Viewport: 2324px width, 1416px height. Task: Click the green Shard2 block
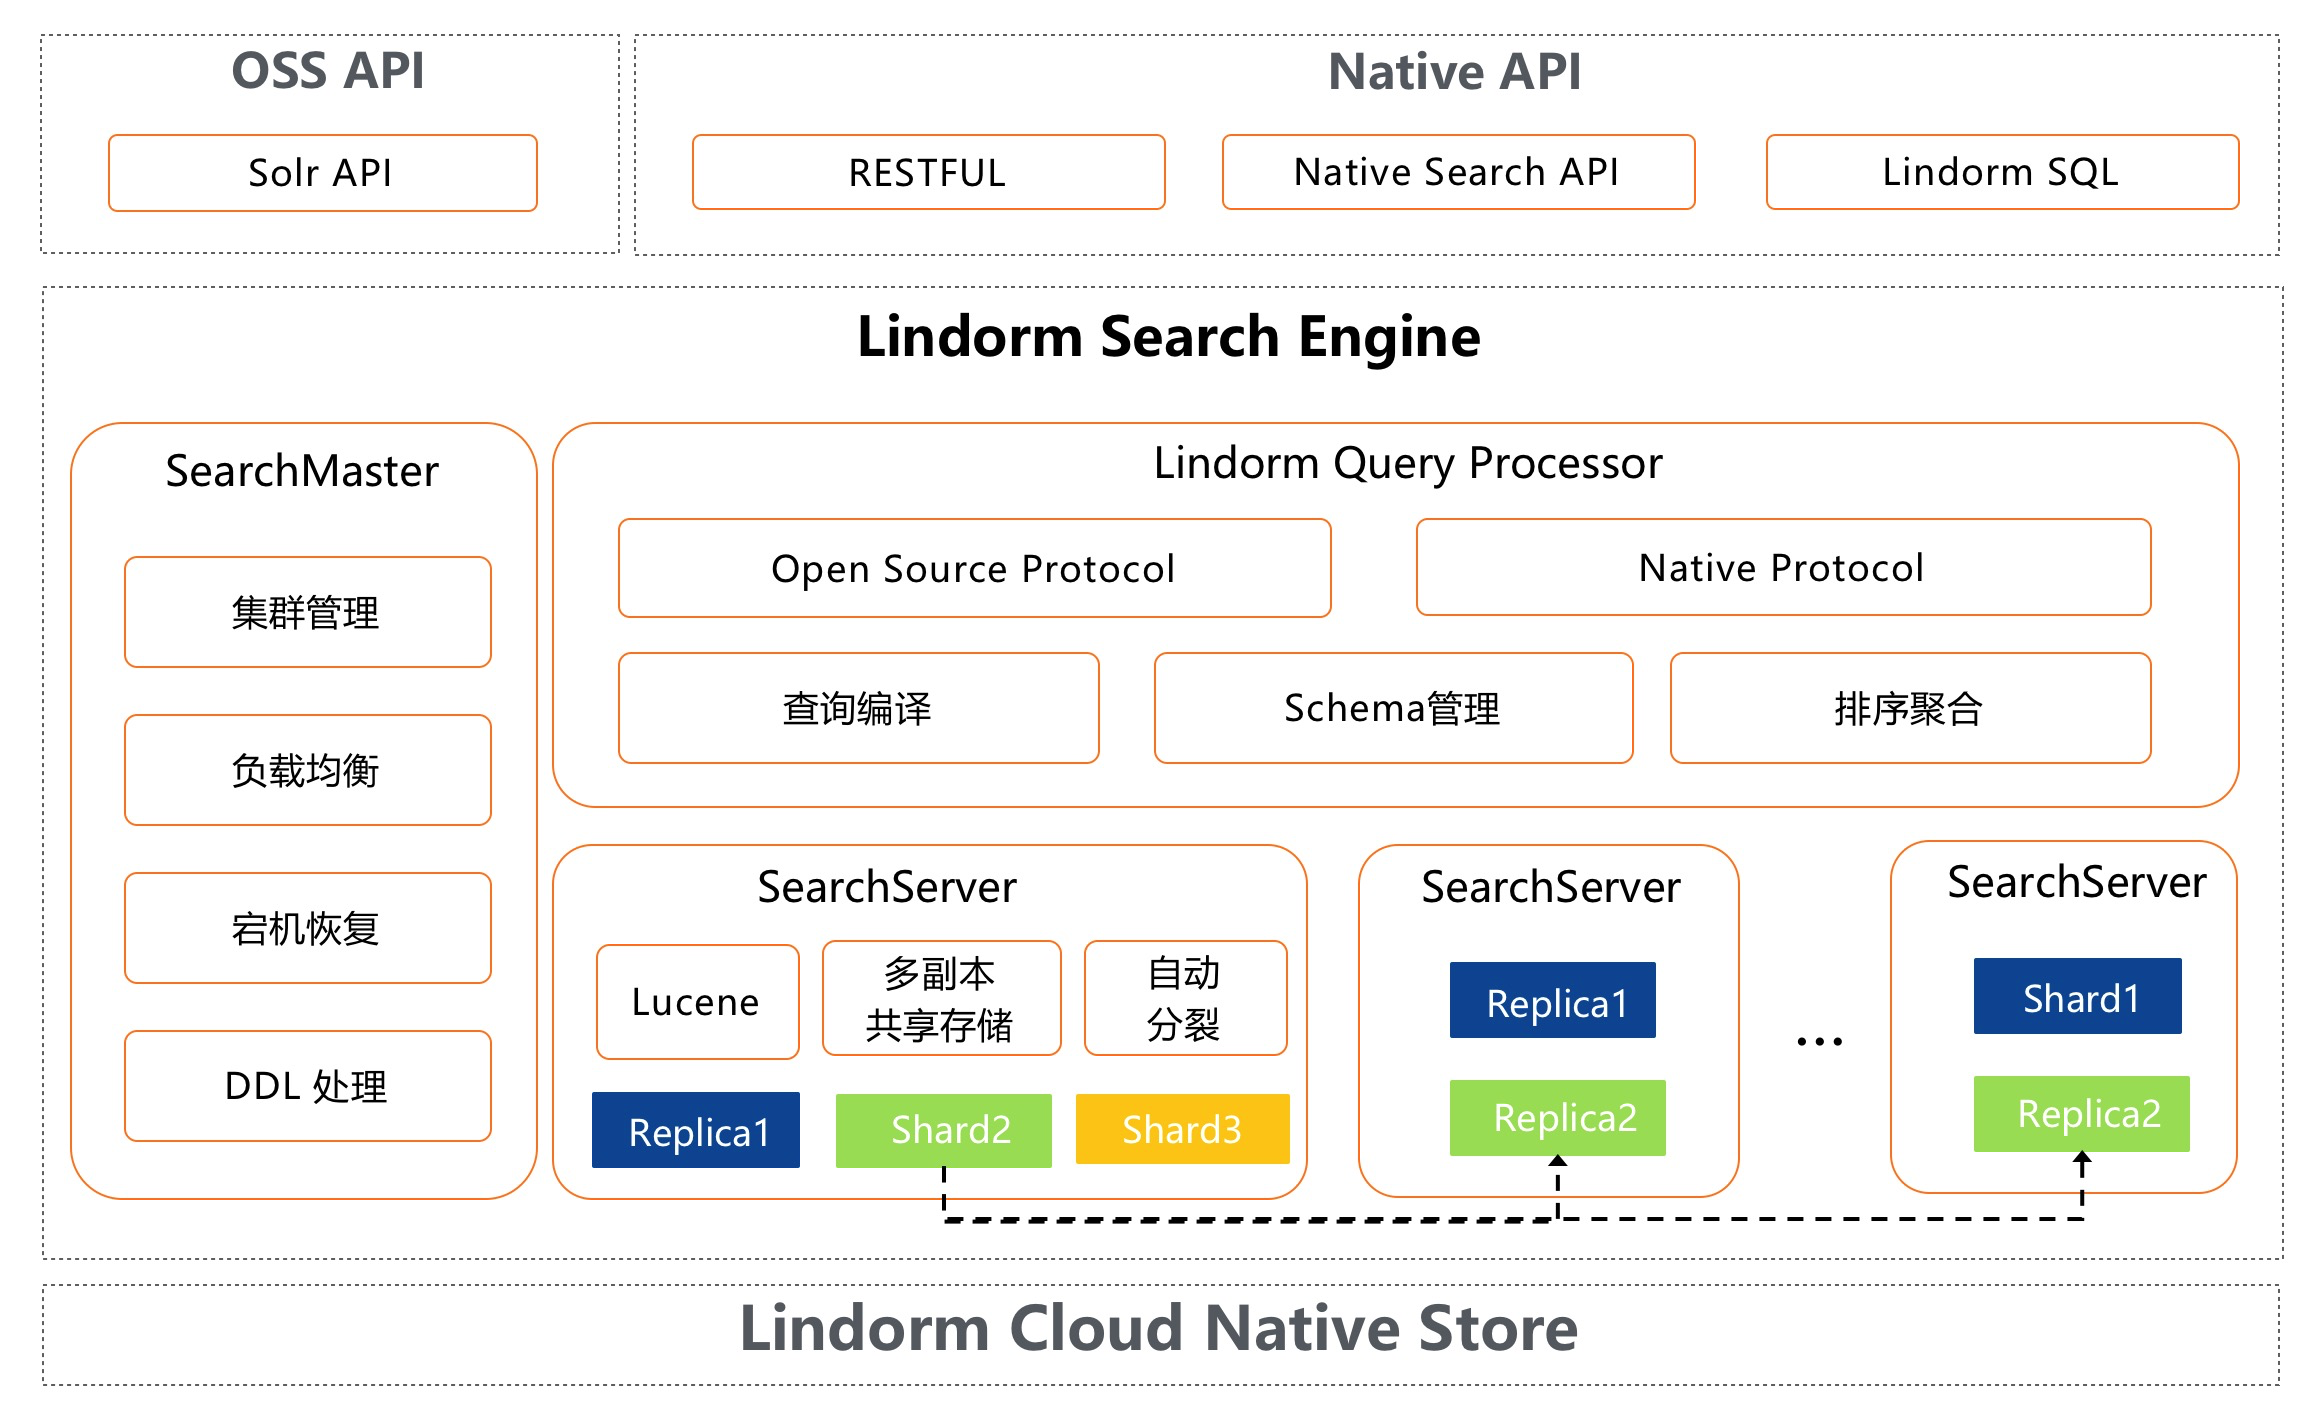pos(943,1131)
